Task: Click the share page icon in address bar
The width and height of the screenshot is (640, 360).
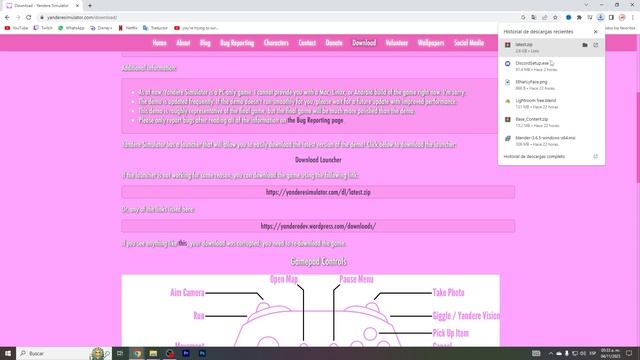Action: click(x=544, y=18)
